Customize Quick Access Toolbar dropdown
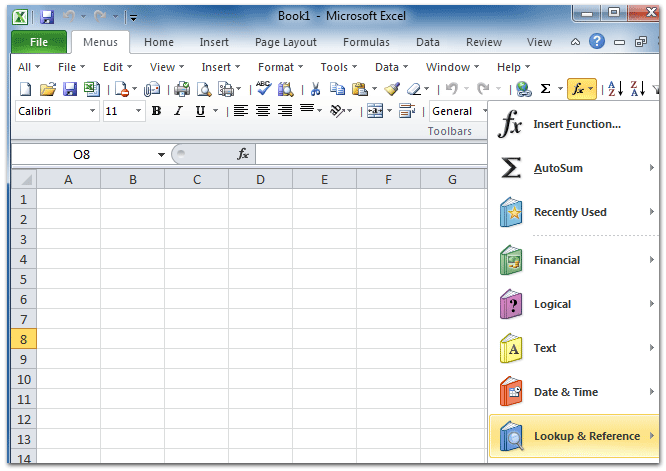666x471 pixels. (133, 17)
